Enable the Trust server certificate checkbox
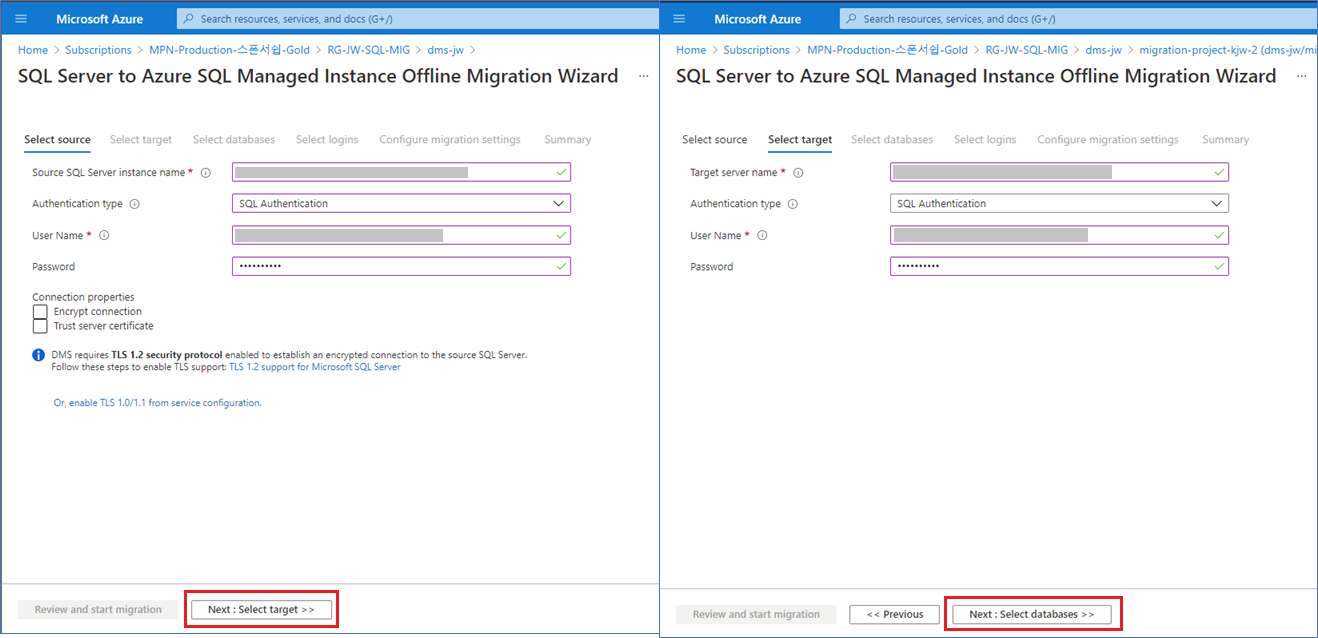The height and width of the screenshot is (638, 1318). pyautogui.click(x=40, y=326)
